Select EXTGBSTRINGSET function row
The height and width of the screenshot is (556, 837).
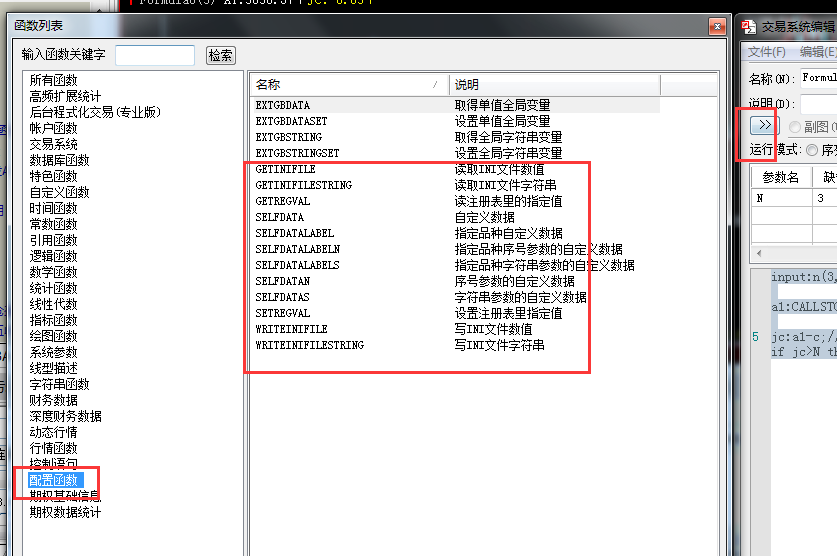tap(455, 153)
